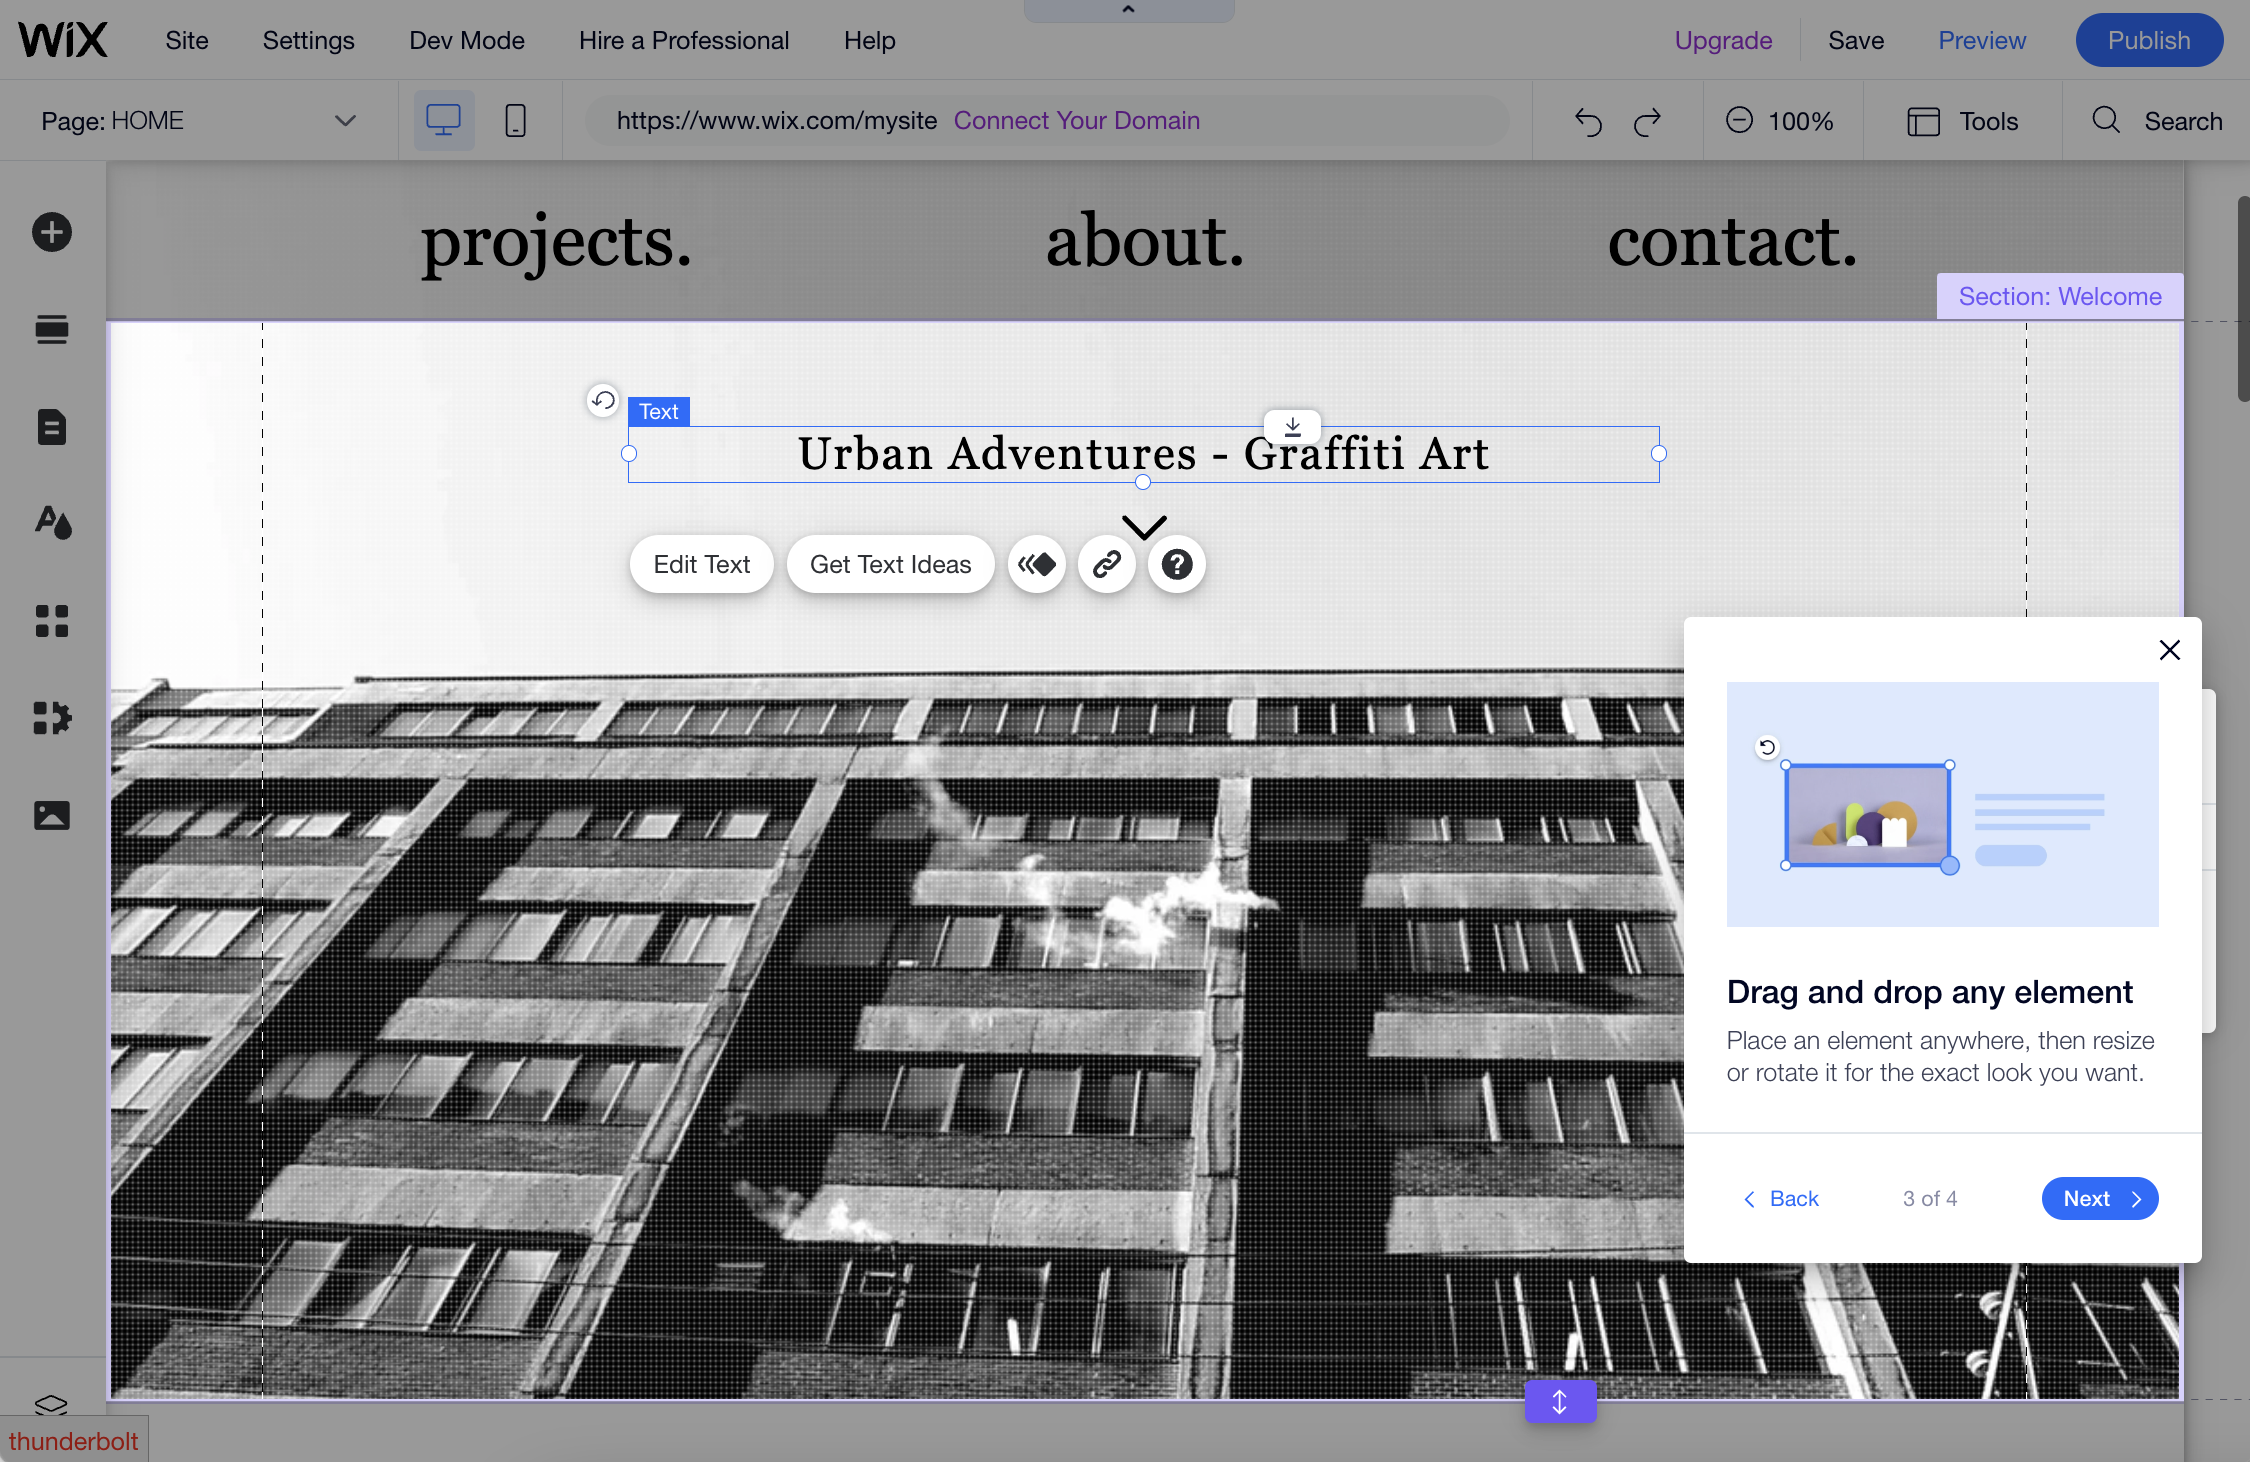Click the zoom out minus icon
2250x1462 pixels.
click(1739, 120)
